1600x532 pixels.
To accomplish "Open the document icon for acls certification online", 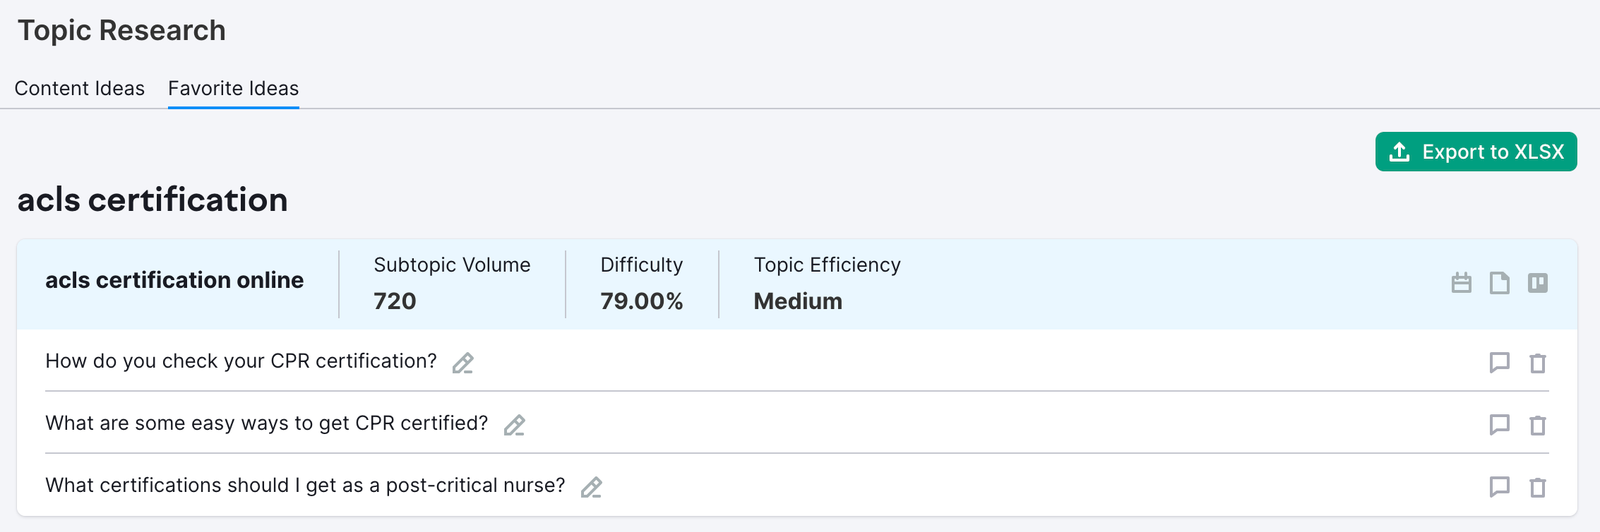I will (1499, 283).
